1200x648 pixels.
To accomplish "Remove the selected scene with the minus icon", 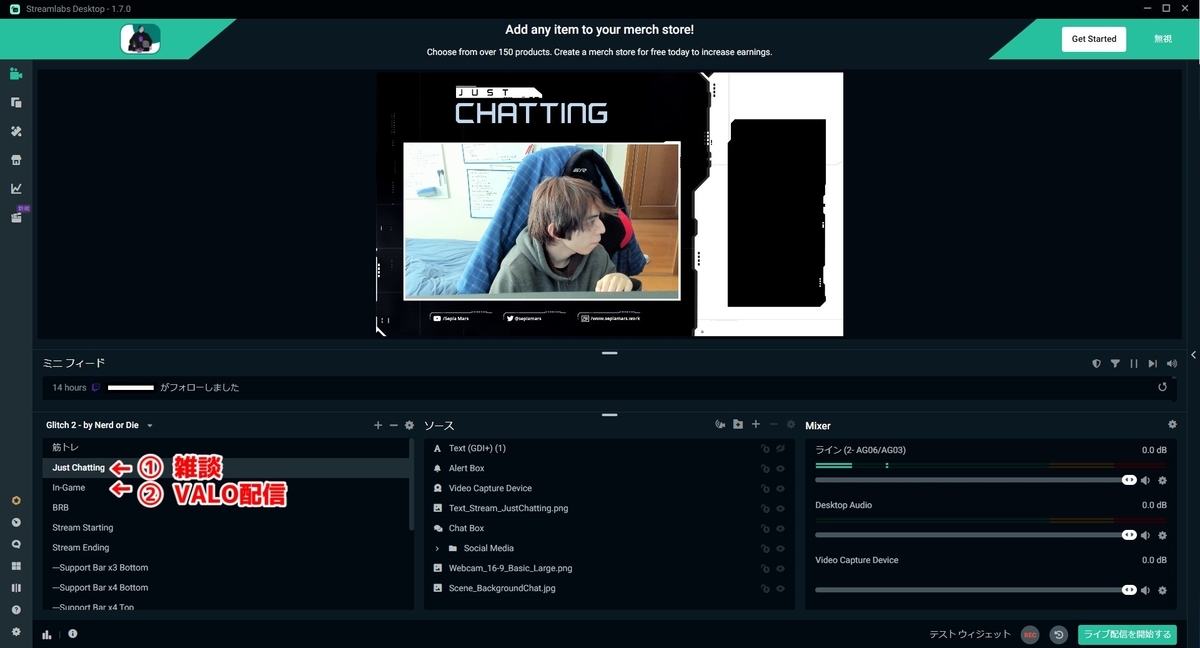I will click(x=393, y=425).
